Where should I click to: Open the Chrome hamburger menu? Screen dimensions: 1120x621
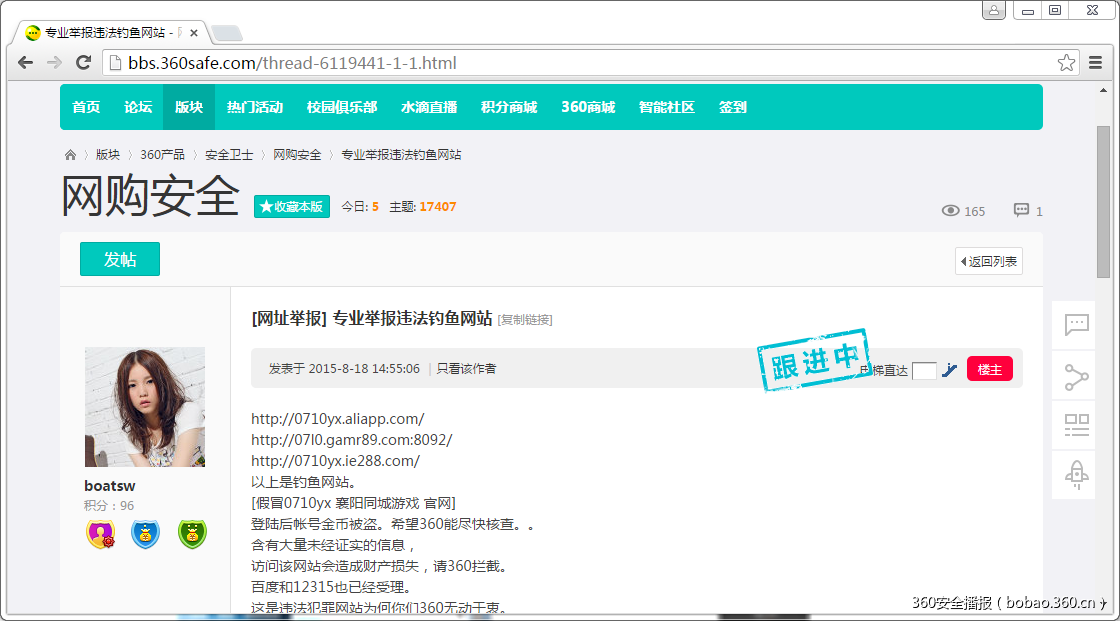click(1096, 62)
